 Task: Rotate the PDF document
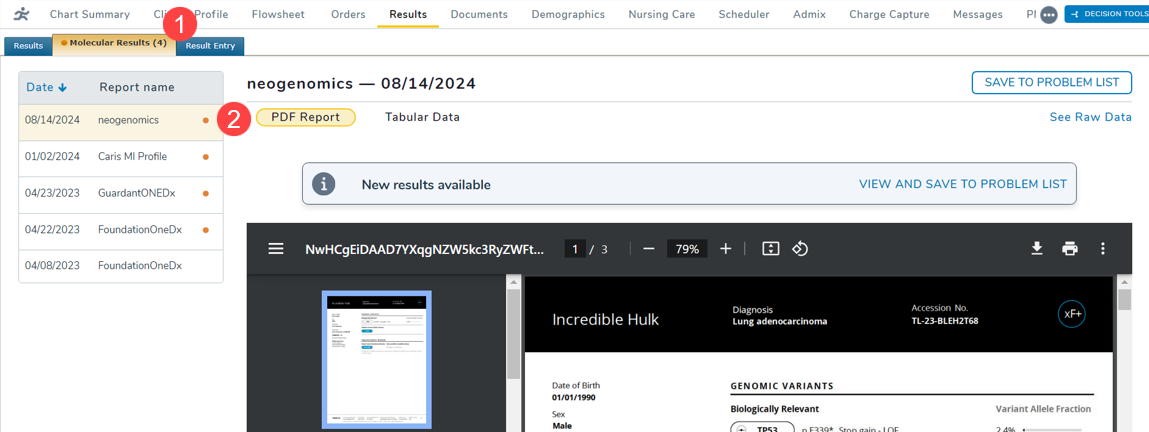click(x=800, y=249)
